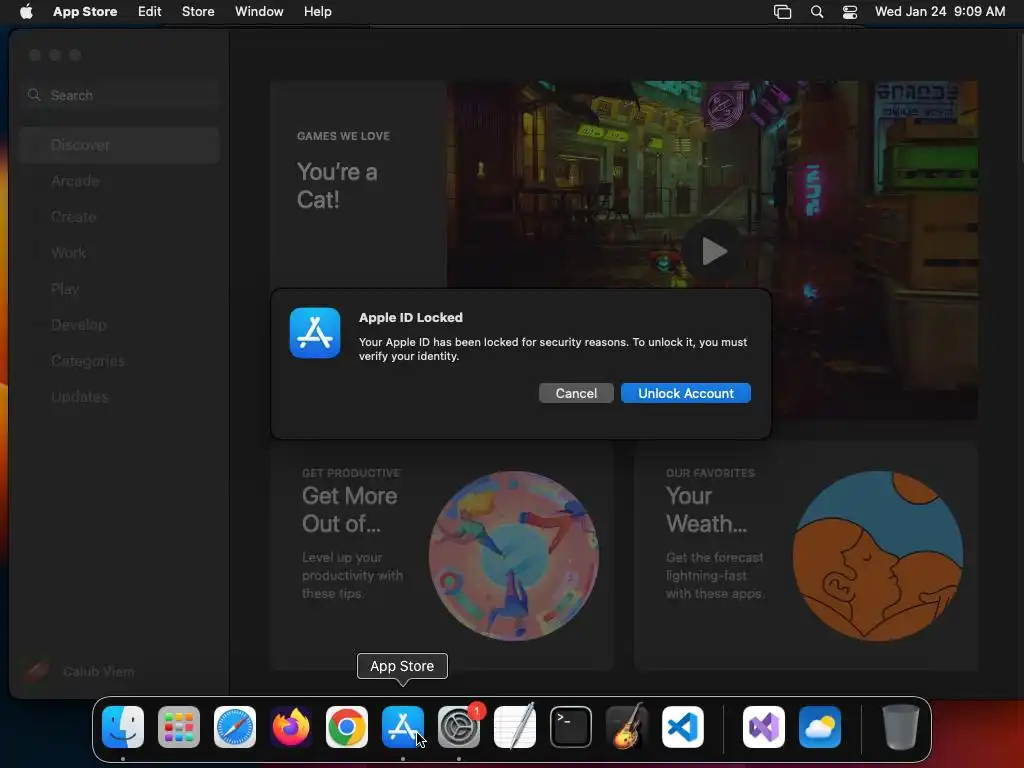Image resolution: width=1024 pixels, height=768 pixels.
Task: Select Discover in the sidebar
Action: pyautogui.click(x=120, y=145)
